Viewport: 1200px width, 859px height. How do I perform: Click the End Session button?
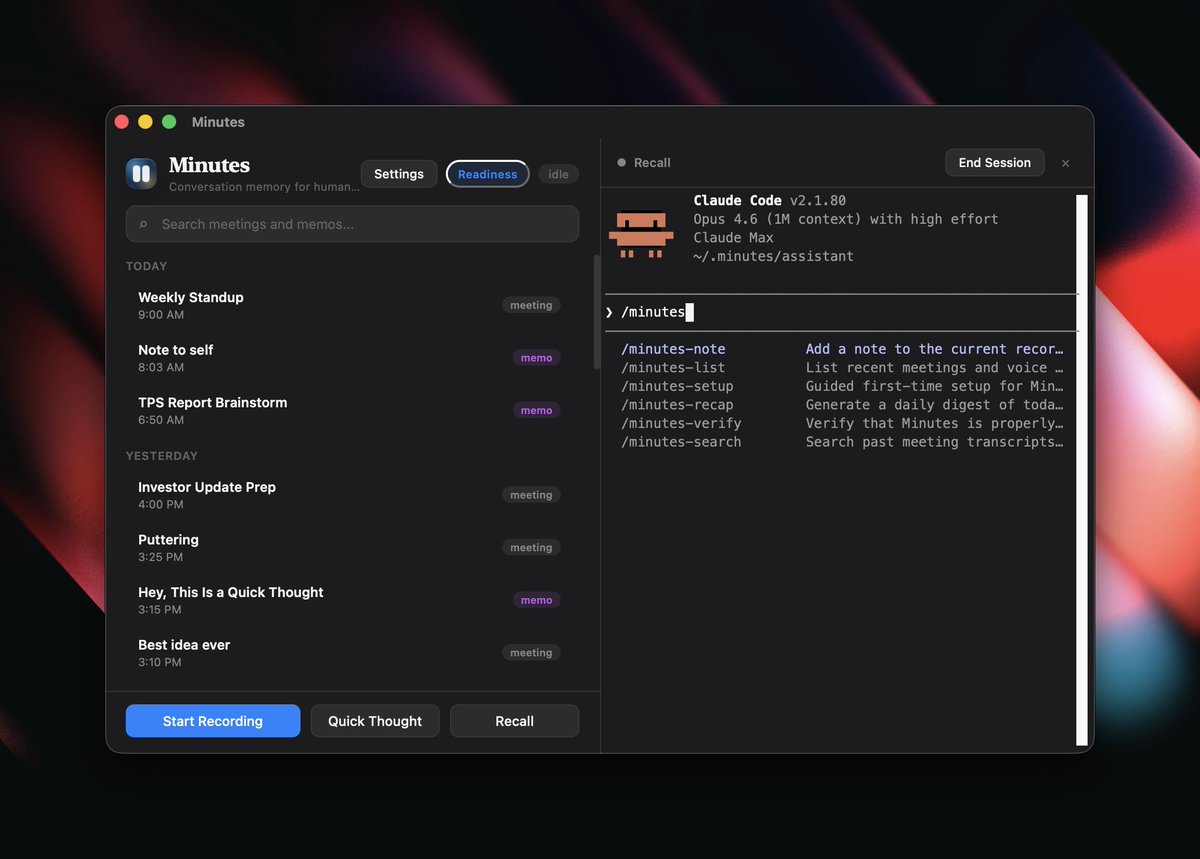pyautogui.click(x=994, y=163)
